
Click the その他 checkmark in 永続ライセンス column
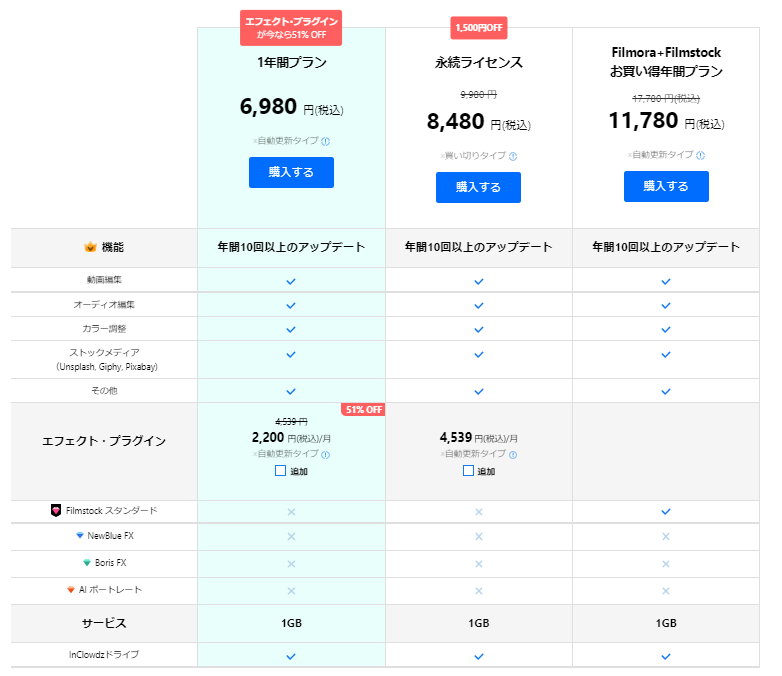pos(479,392)
